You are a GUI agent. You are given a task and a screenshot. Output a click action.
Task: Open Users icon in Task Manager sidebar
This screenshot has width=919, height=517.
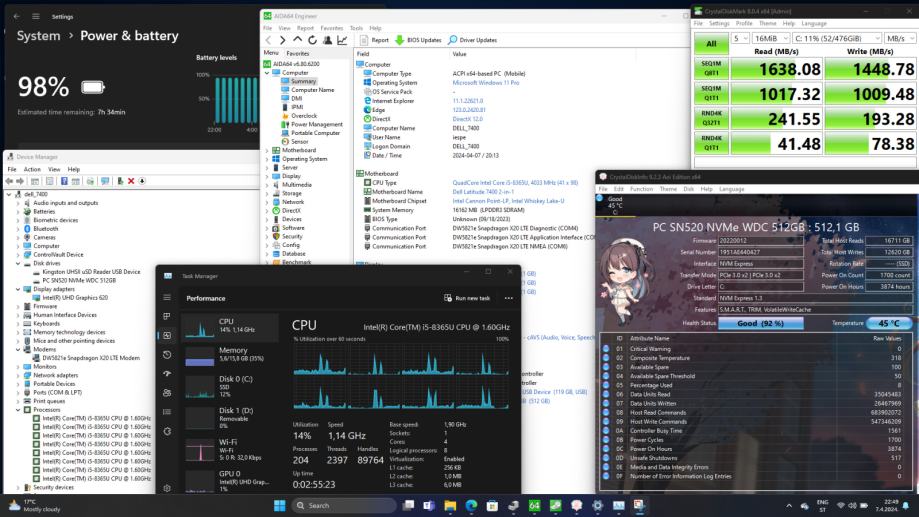pyautogui.click(x=167, y=393)
